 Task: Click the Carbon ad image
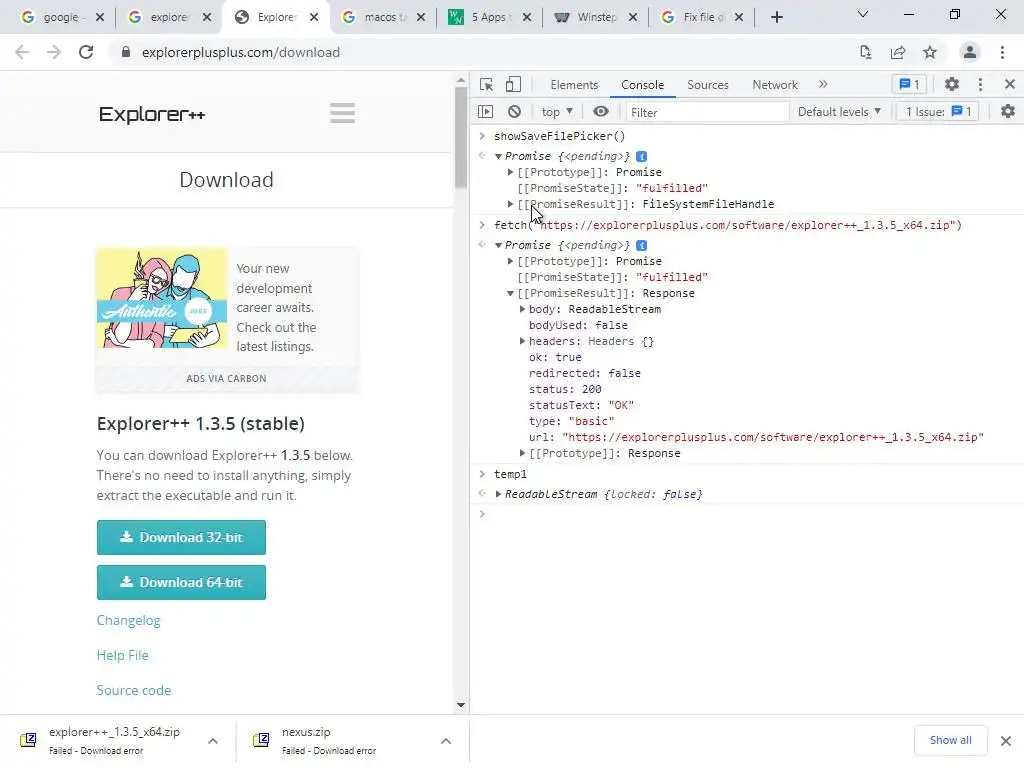click(162, 298)
